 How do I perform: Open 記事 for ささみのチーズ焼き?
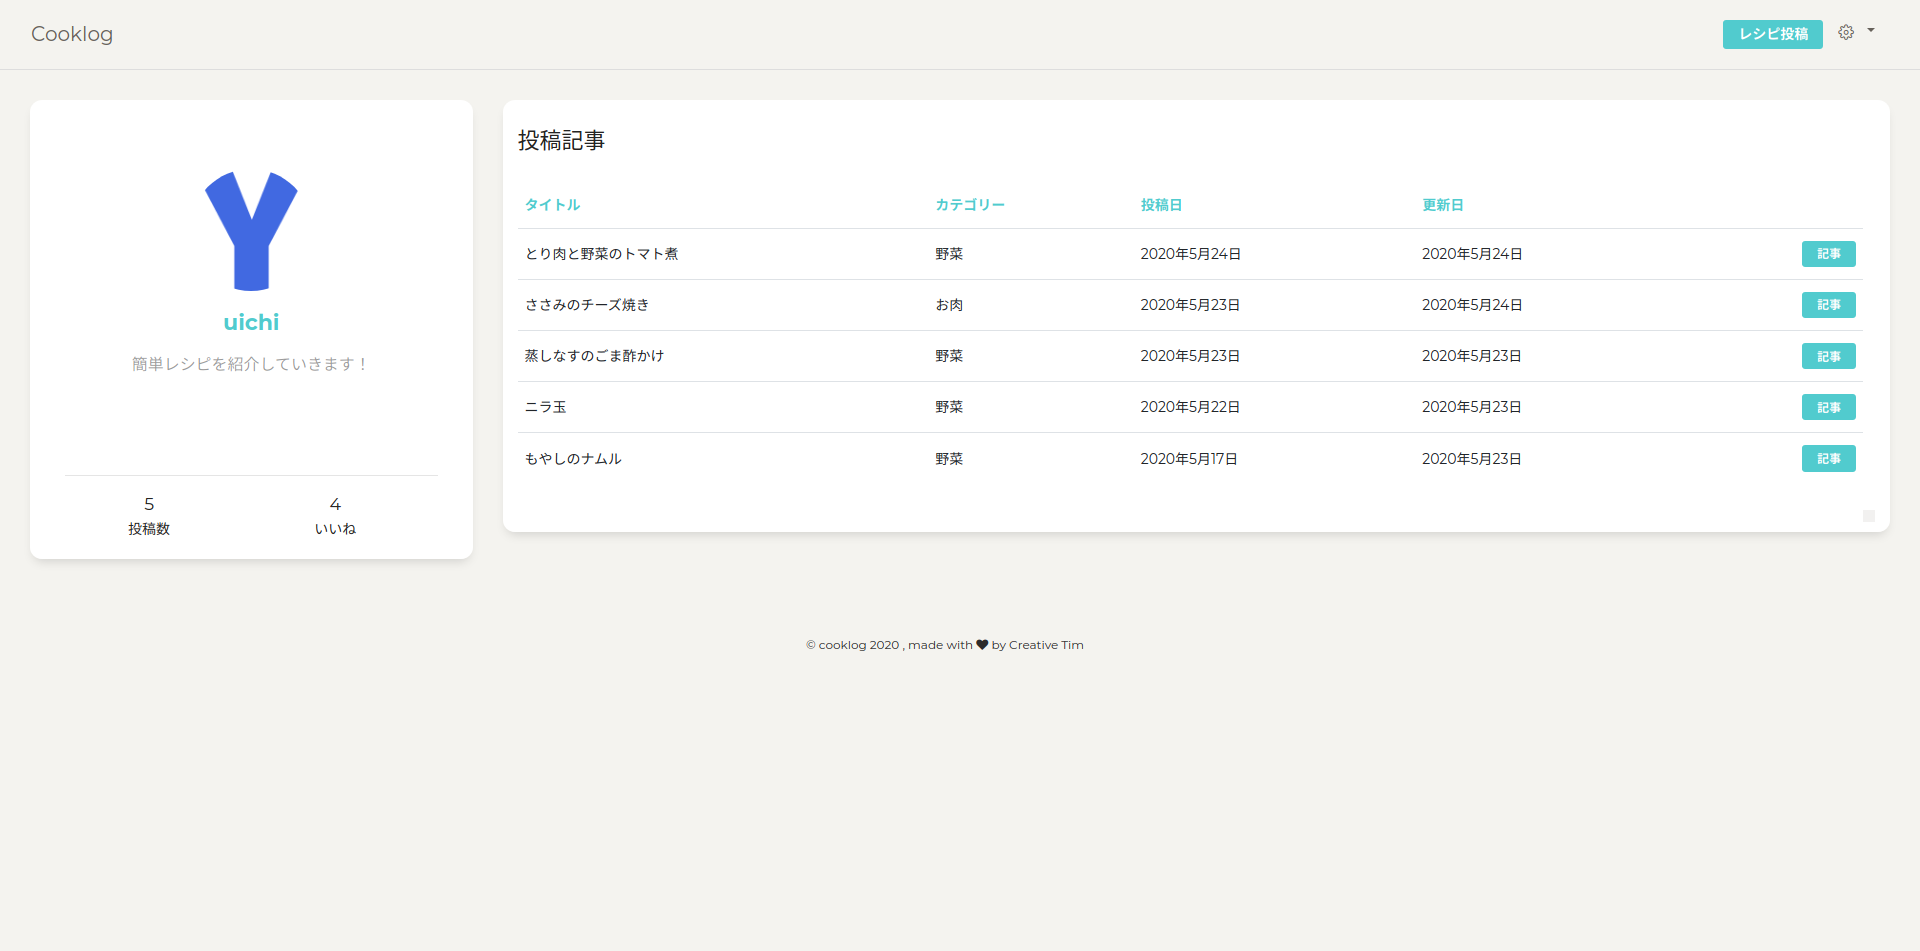[x=1828, y=305]
